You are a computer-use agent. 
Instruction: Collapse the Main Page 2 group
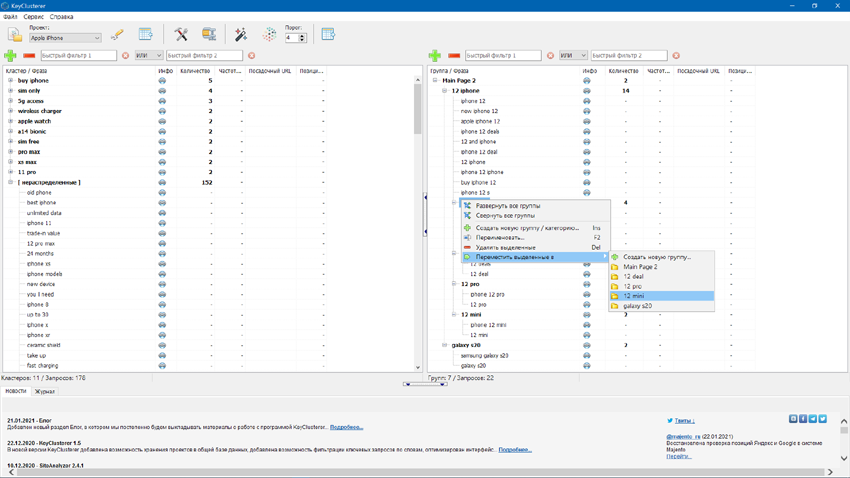pos(435,80)
